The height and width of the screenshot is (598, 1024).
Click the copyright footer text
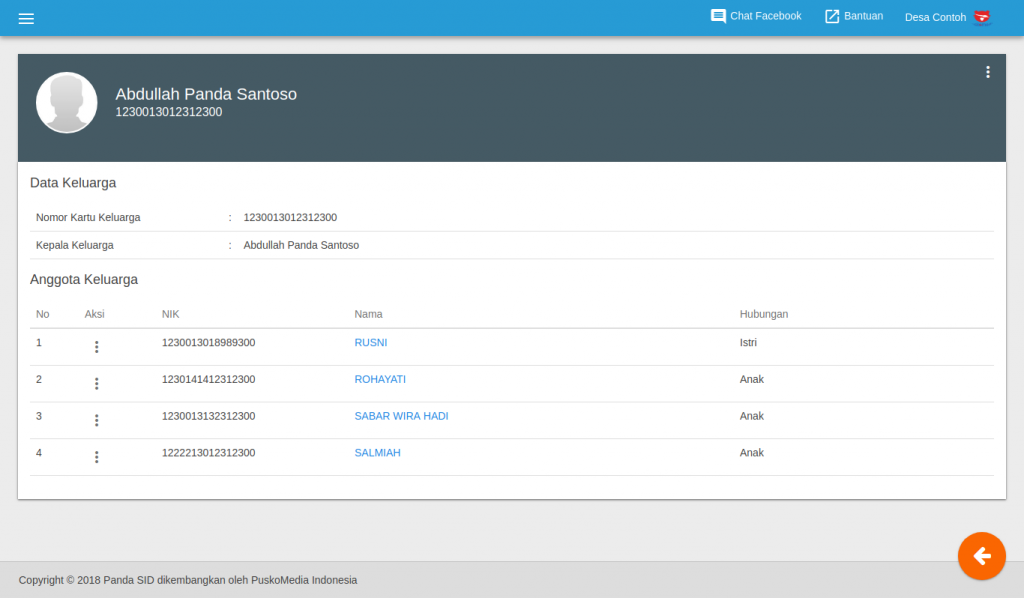coord(188,580)
